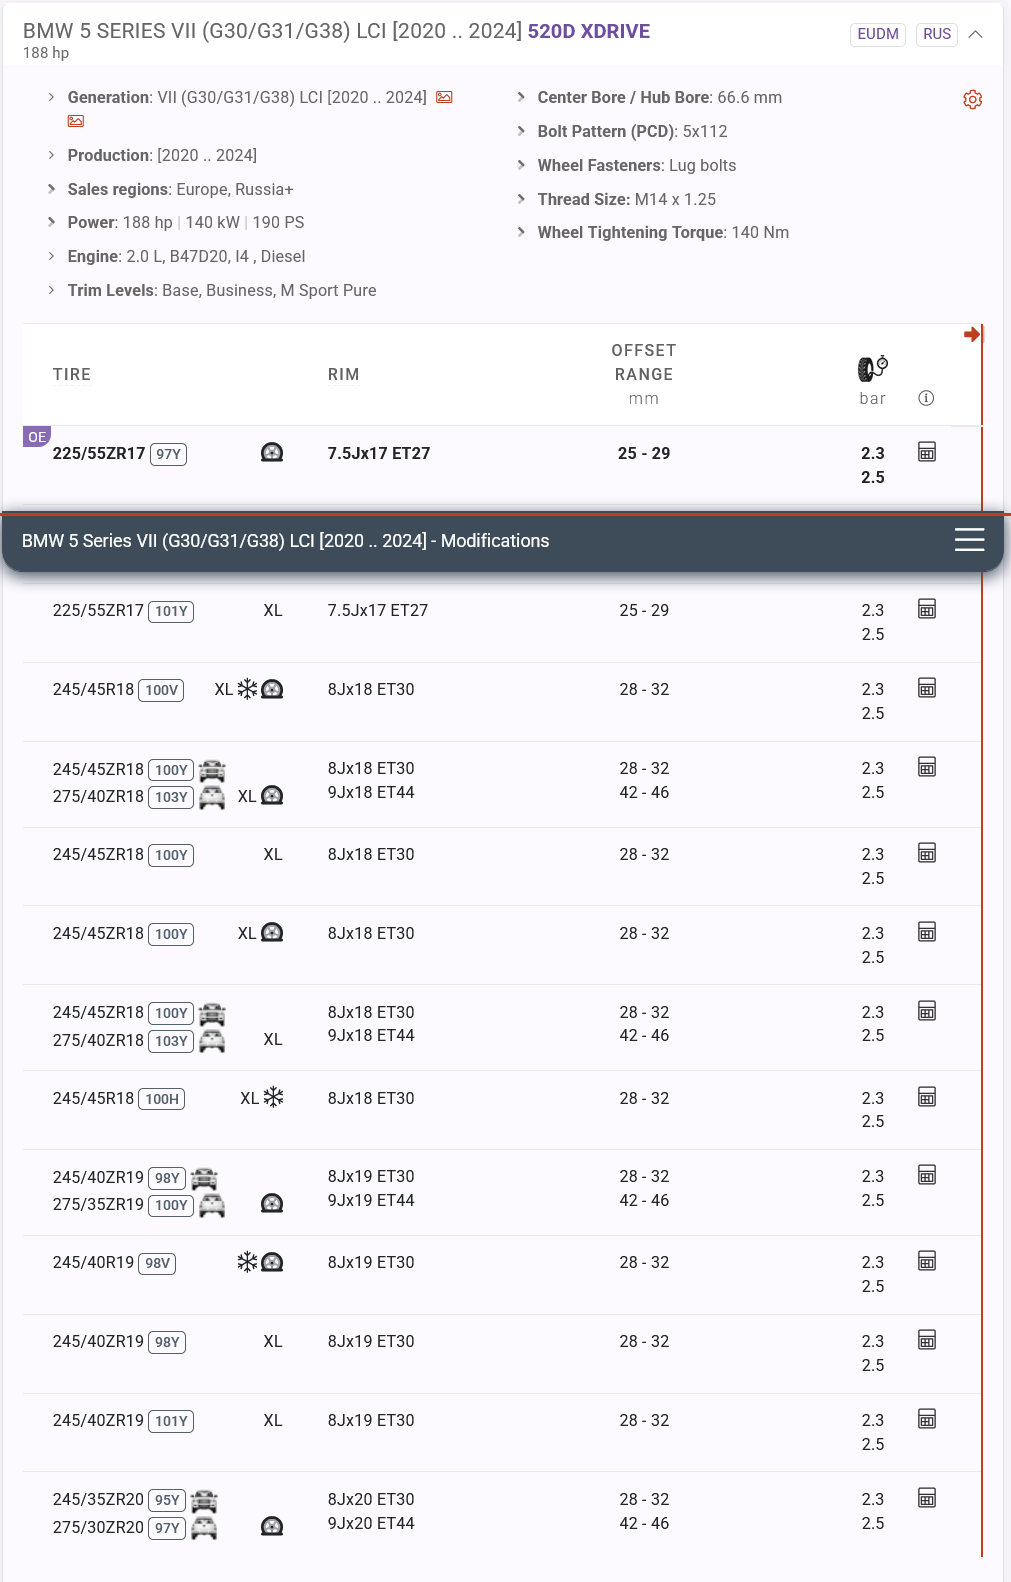The height and width of the screenshot is (1582, 1011).
Task: Open calculator for OE 225/55ZR17 97Y row
Action: click(x=927, y=452)
